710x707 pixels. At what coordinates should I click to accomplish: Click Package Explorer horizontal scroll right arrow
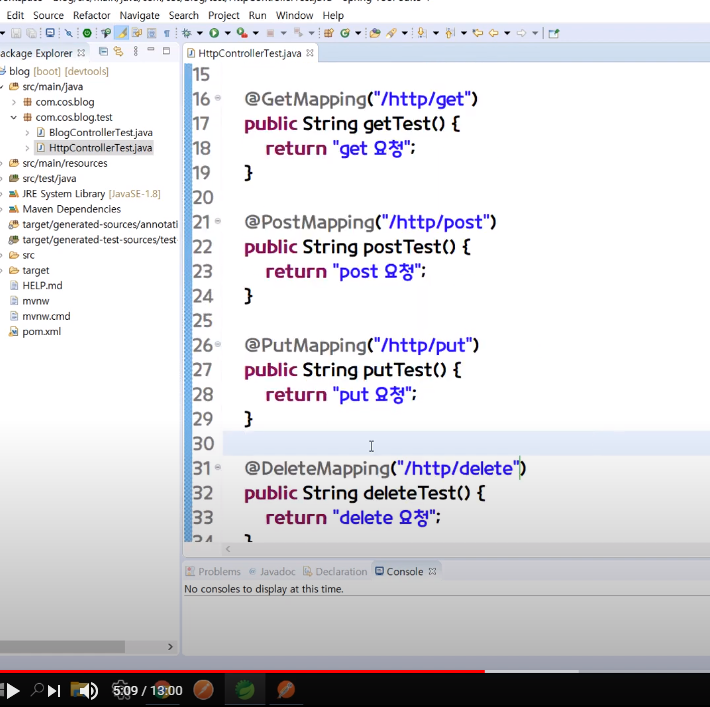170,647
